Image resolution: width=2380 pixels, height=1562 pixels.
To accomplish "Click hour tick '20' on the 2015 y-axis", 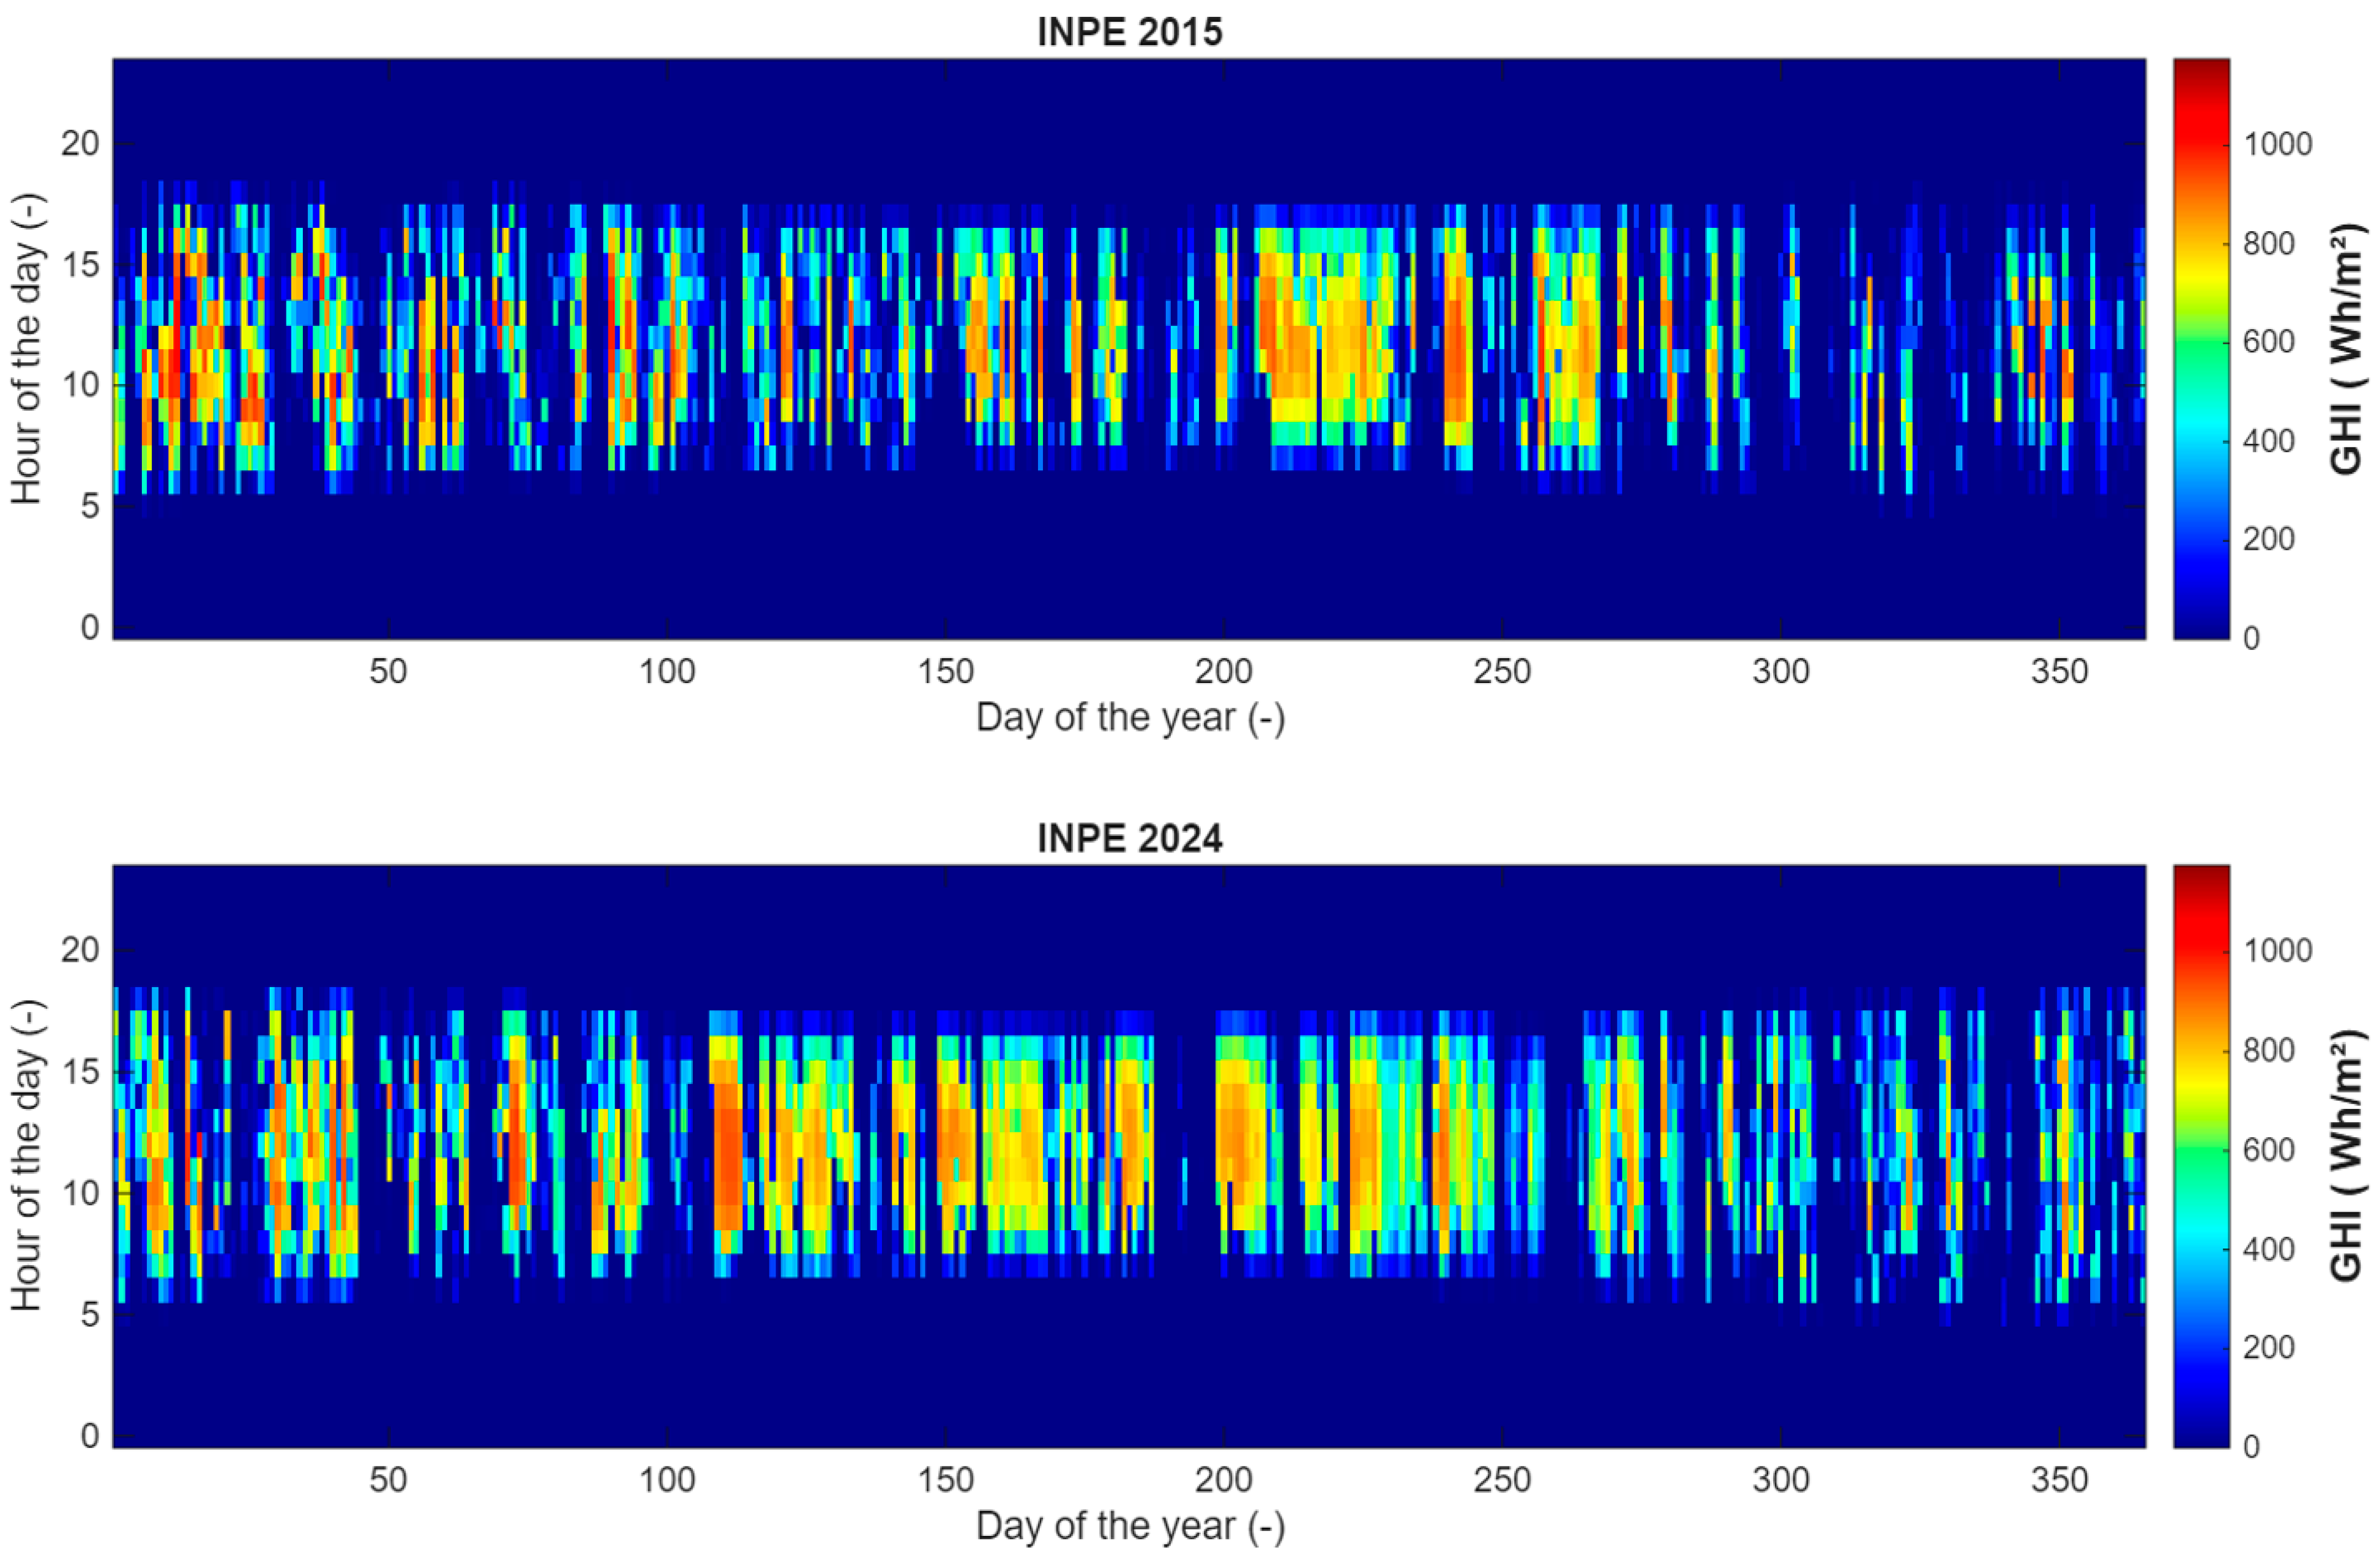I will (80, 144).
